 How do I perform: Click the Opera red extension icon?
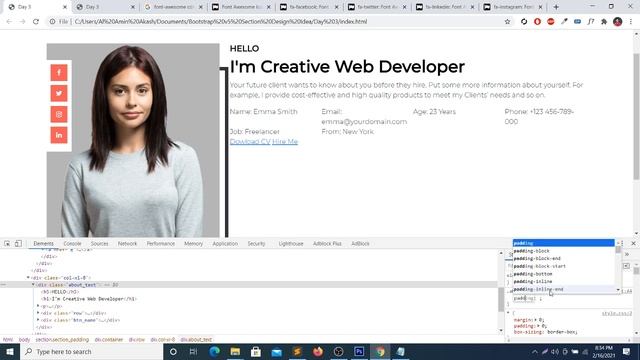pos(537,22)
